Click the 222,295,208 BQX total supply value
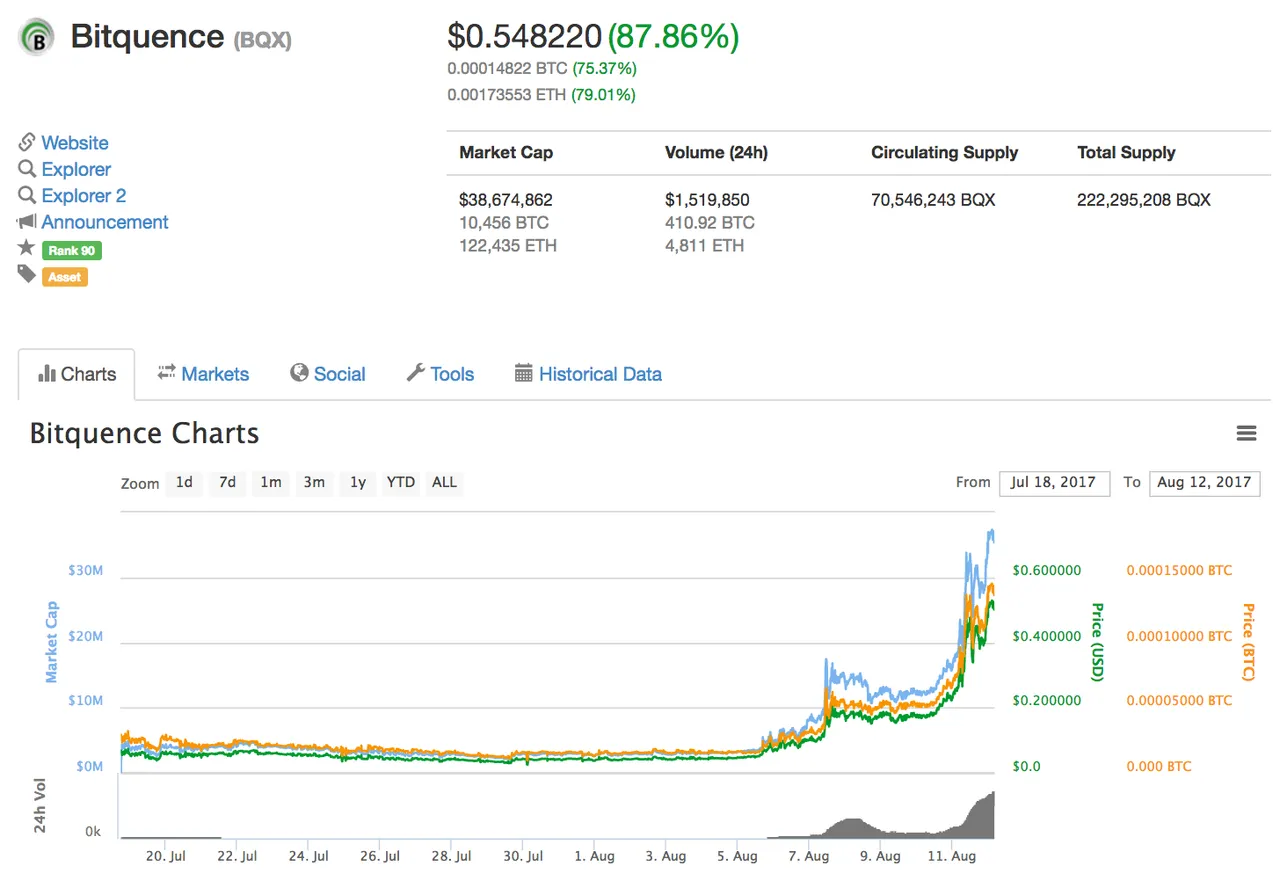 1144,200
